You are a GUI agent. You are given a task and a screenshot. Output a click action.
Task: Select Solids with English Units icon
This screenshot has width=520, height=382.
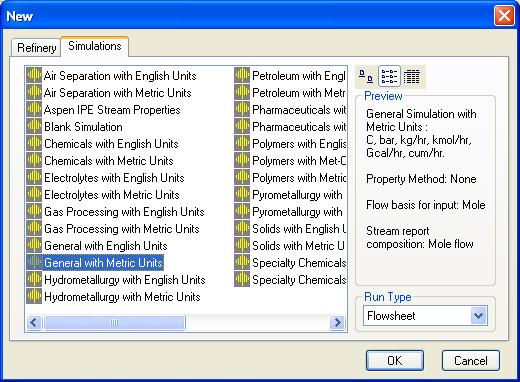click(242, 228)
